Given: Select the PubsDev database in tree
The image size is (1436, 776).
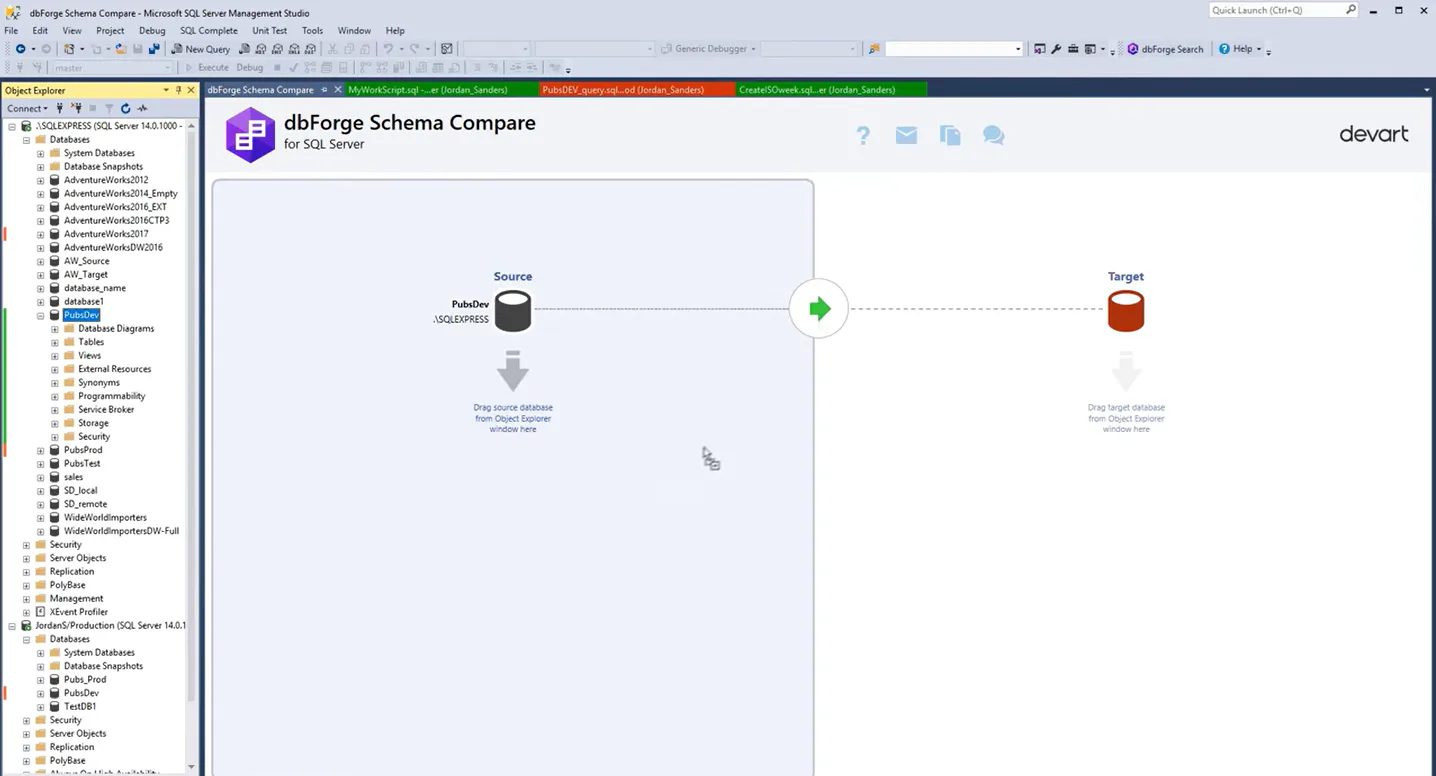Looking at the screenshot, I should click(x=82, y=315).
